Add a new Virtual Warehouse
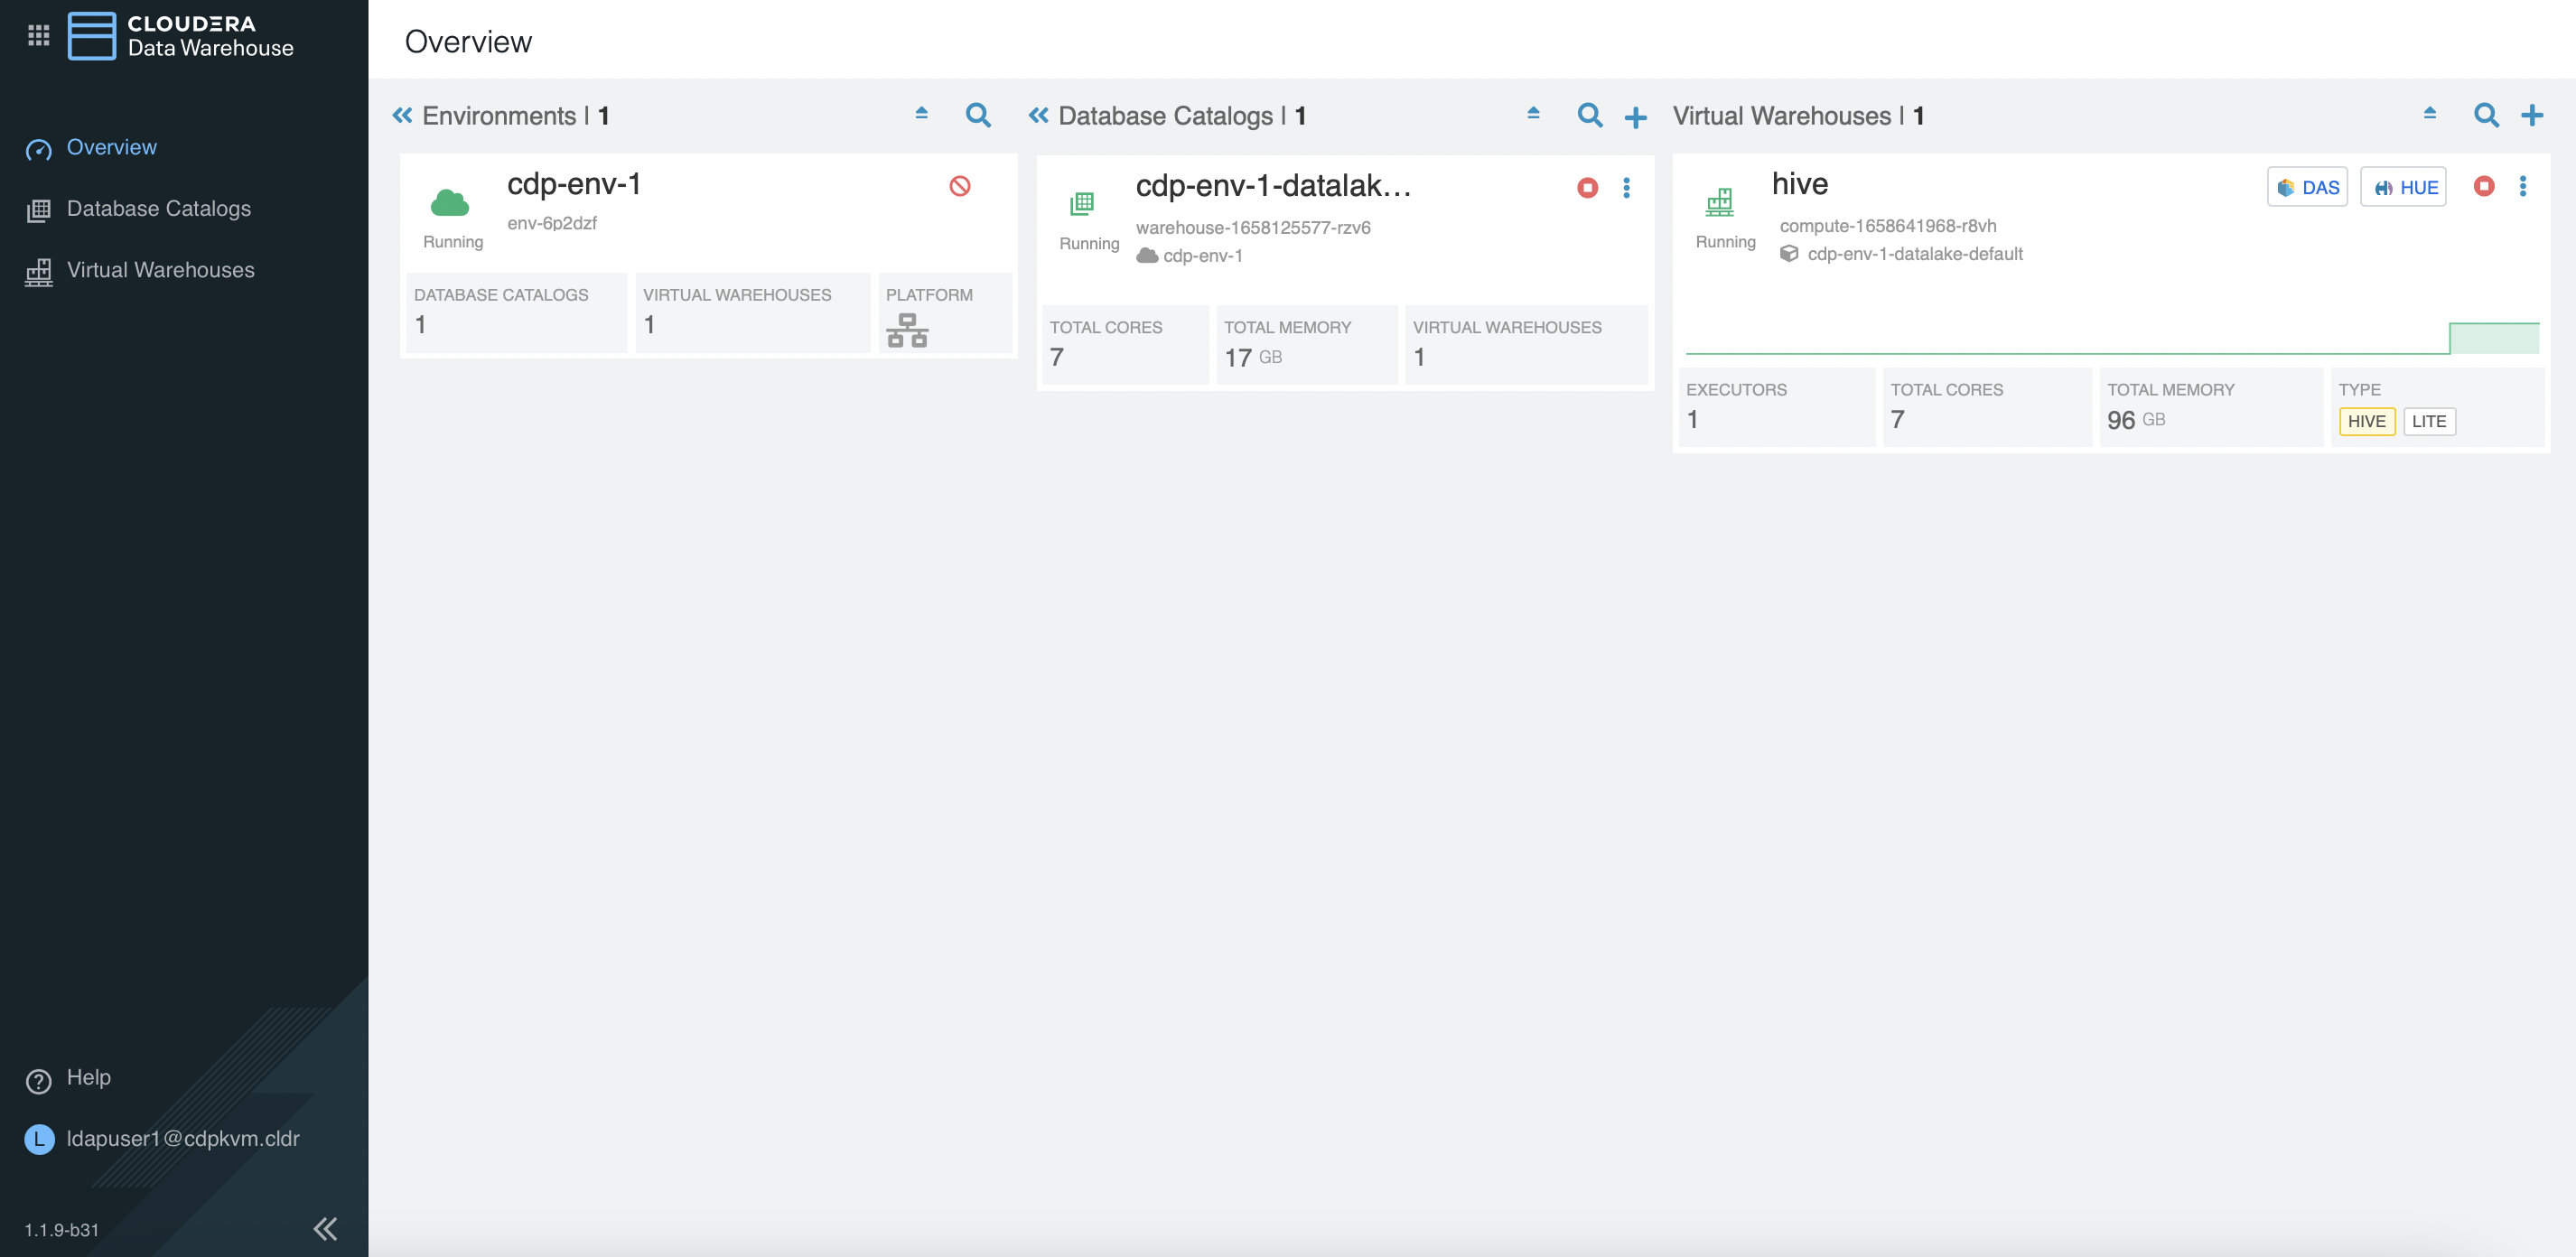Viewport: 2576px width, 1257px height. (2531, 116)
